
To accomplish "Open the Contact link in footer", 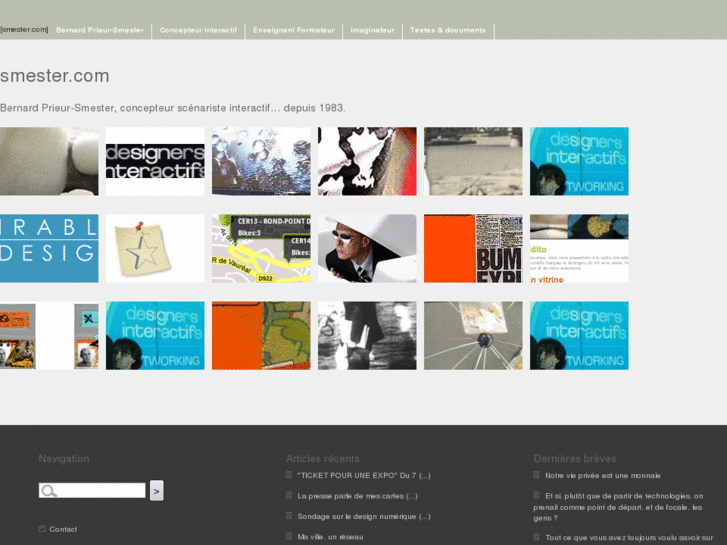I will coord(63,529).
